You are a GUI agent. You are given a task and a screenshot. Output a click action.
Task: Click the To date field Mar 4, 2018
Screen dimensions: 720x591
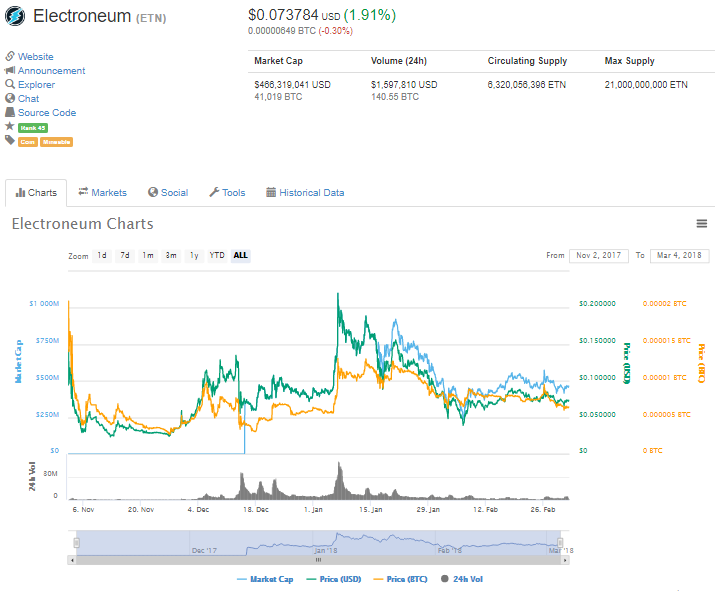click(679, 256)
